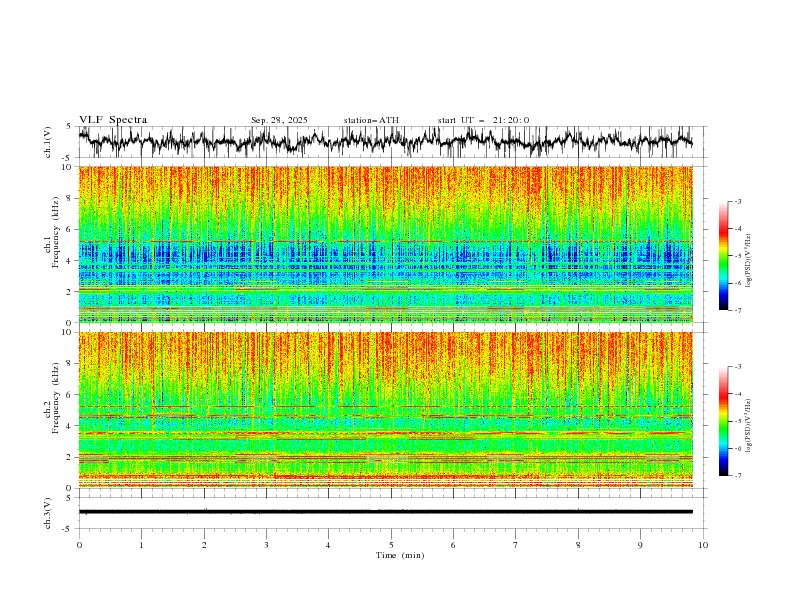The width and height of the screenshot is (792, 612).
Task: Click the "station=ATH" label
Action: [371, 120]
